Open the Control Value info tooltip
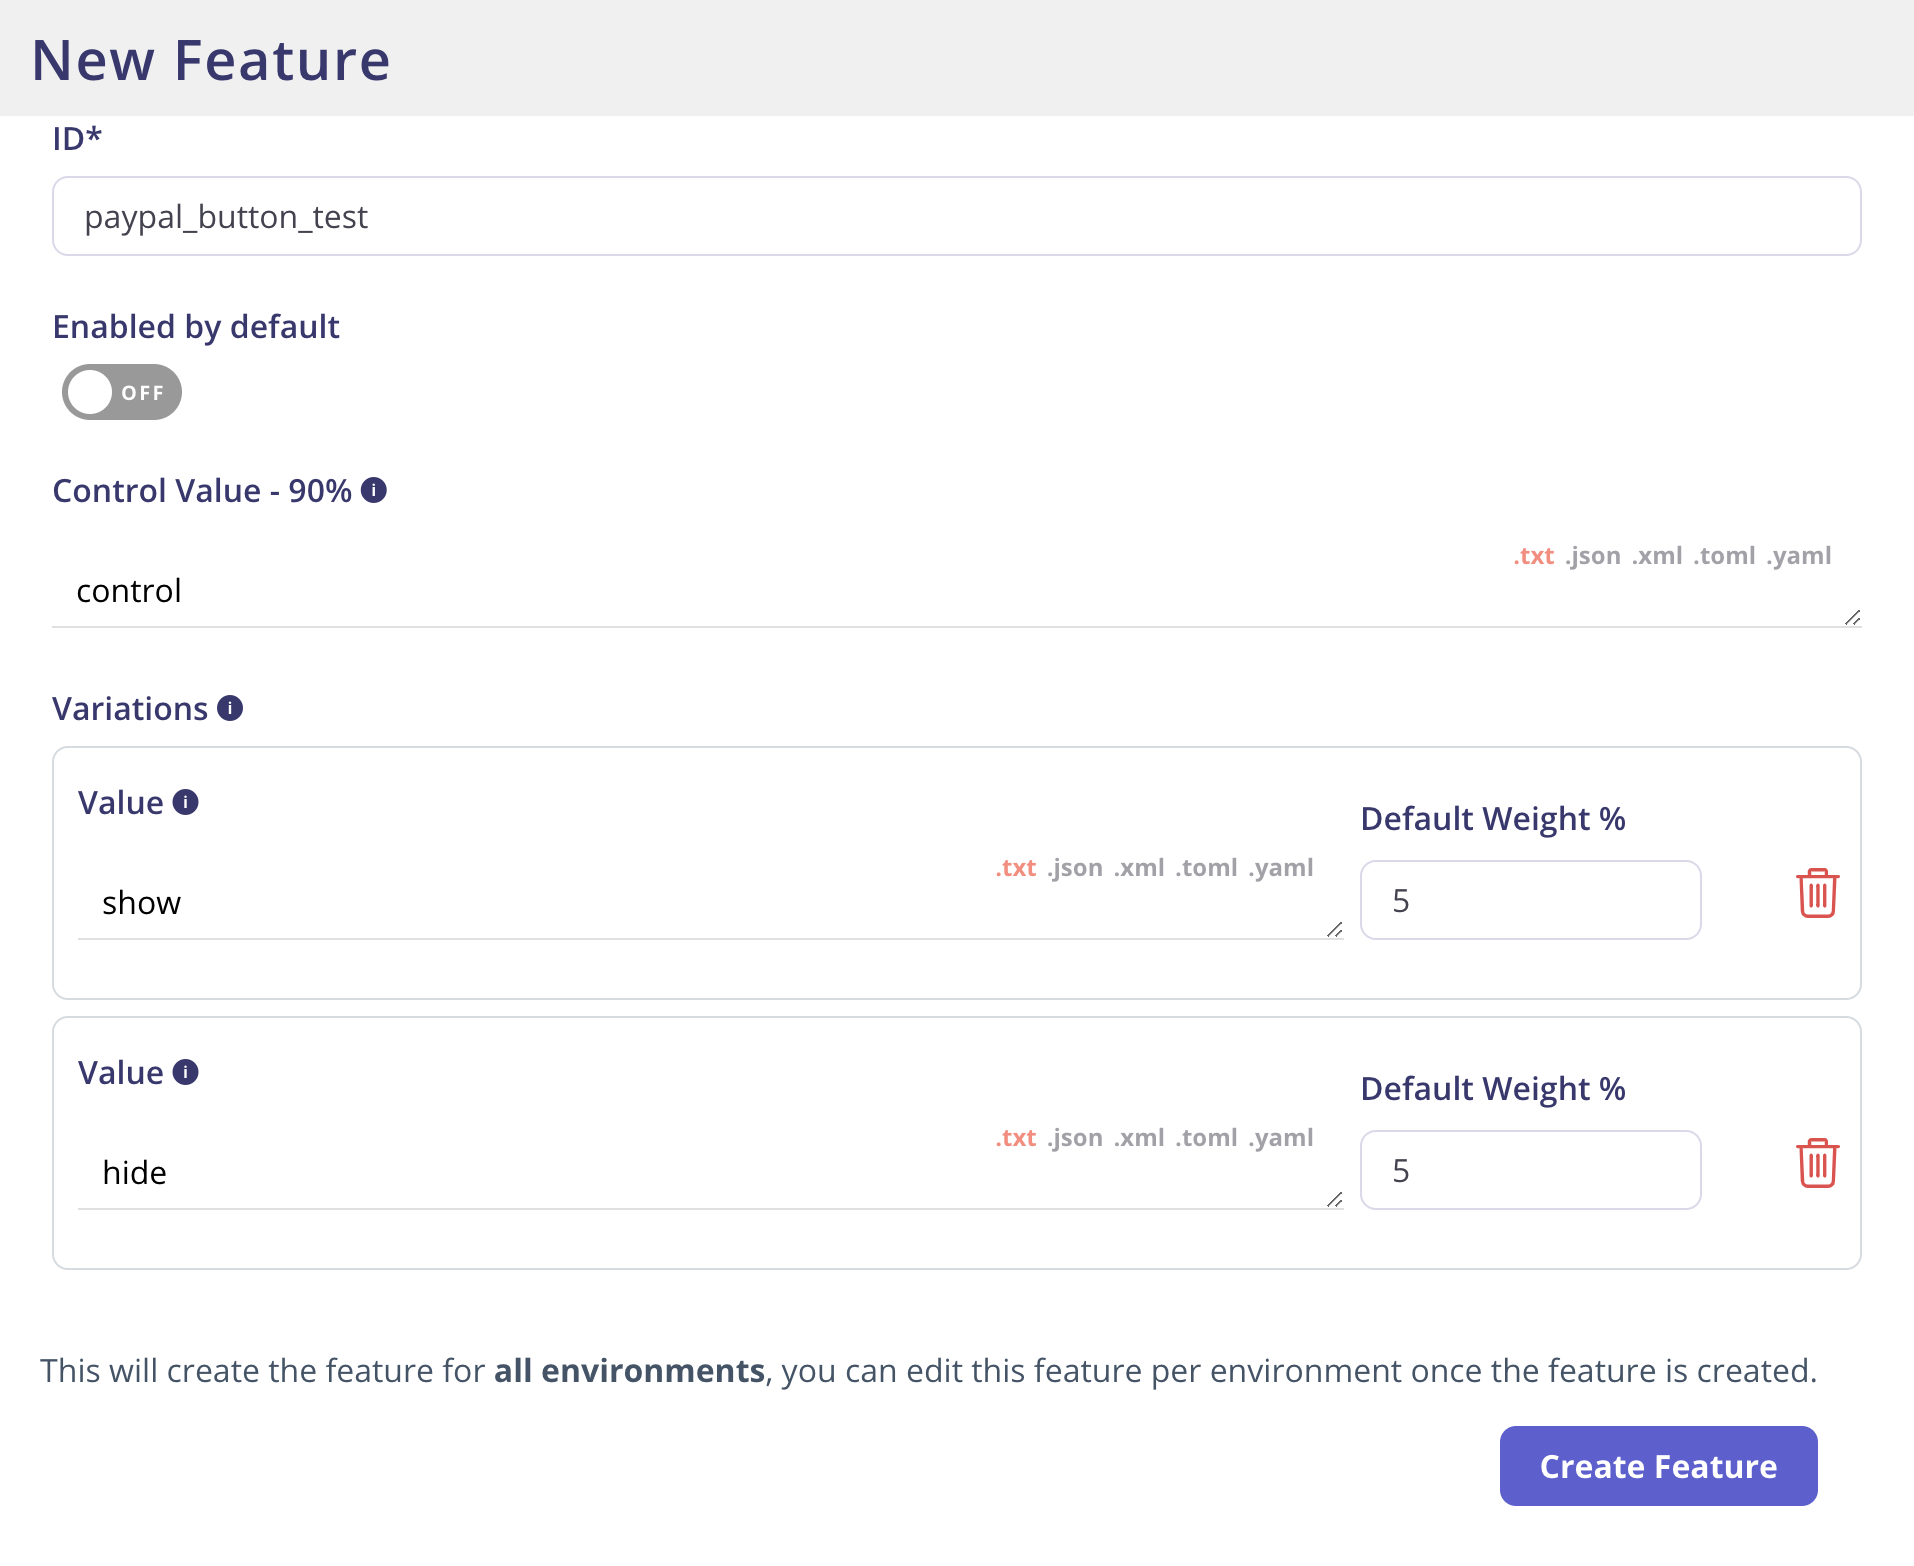Viewport: 1914px width, 1566px height. tap(374, 490)
